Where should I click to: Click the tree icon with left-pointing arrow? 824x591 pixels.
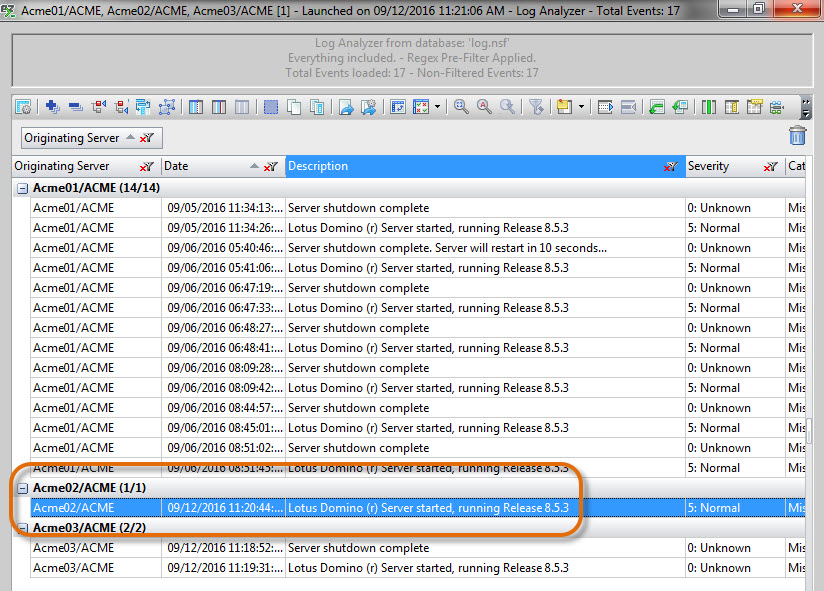pos(98,107)
